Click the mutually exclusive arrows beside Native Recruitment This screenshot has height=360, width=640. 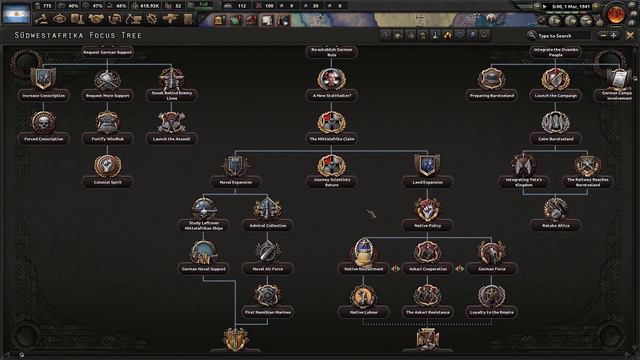(396, 269)
